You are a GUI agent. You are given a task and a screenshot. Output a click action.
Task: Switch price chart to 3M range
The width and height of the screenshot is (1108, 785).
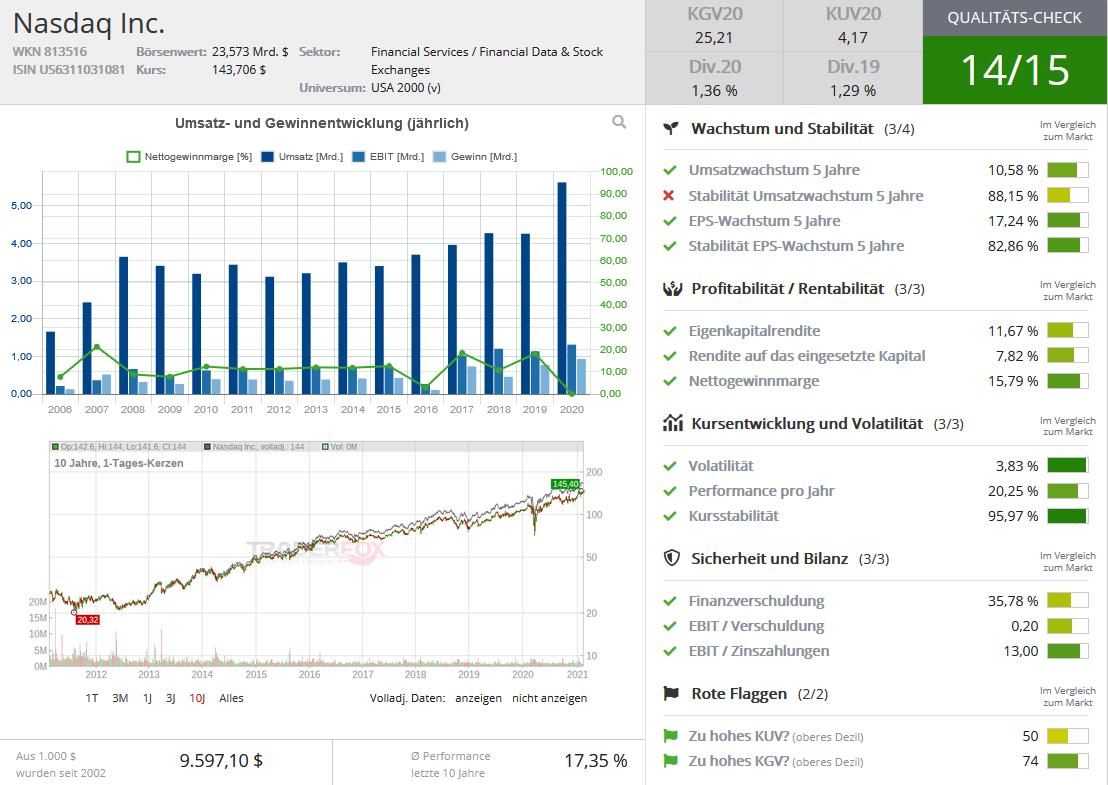120,698
